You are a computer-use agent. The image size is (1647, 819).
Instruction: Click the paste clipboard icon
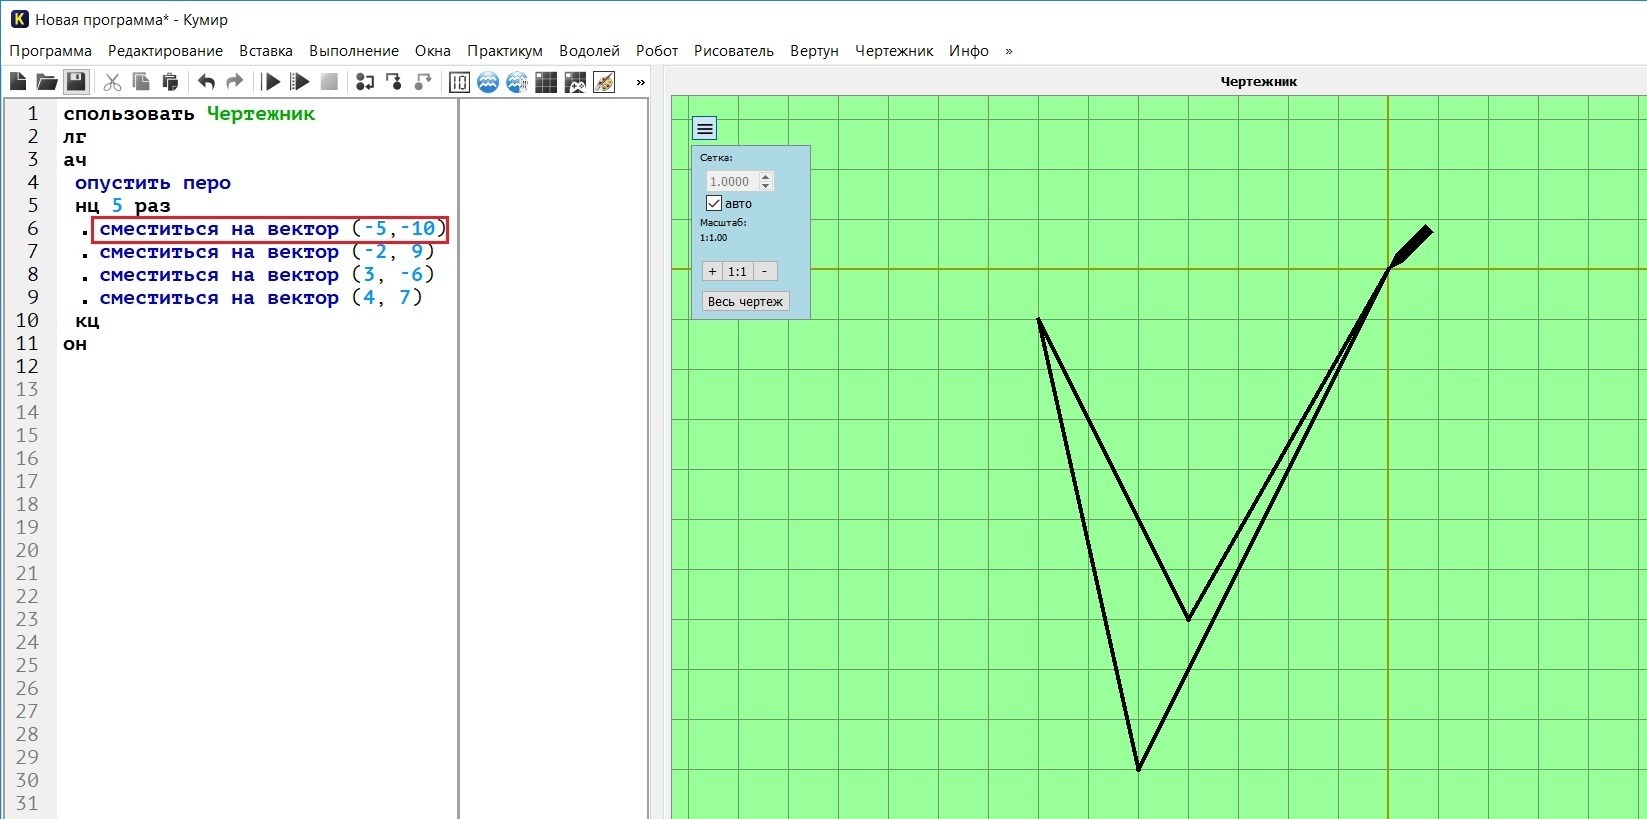click(170, 82)
